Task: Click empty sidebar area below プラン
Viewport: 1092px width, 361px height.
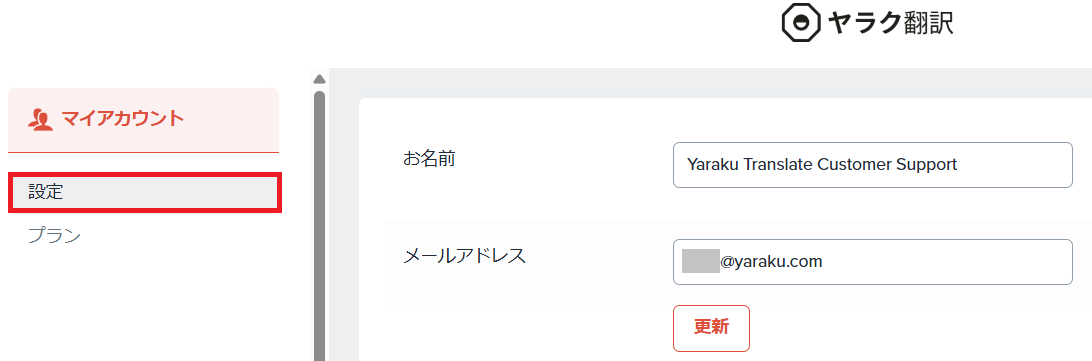Action: click(145, 307)
